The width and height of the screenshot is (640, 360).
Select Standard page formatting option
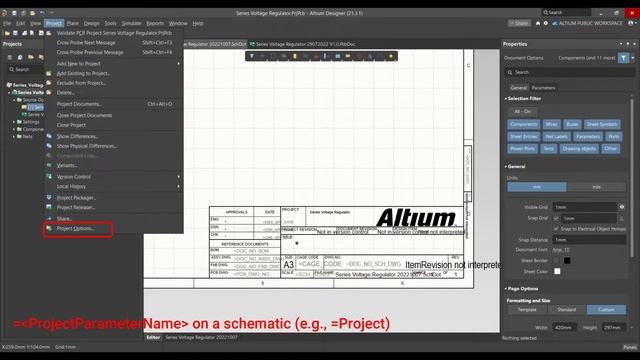(x=567, y=310)
